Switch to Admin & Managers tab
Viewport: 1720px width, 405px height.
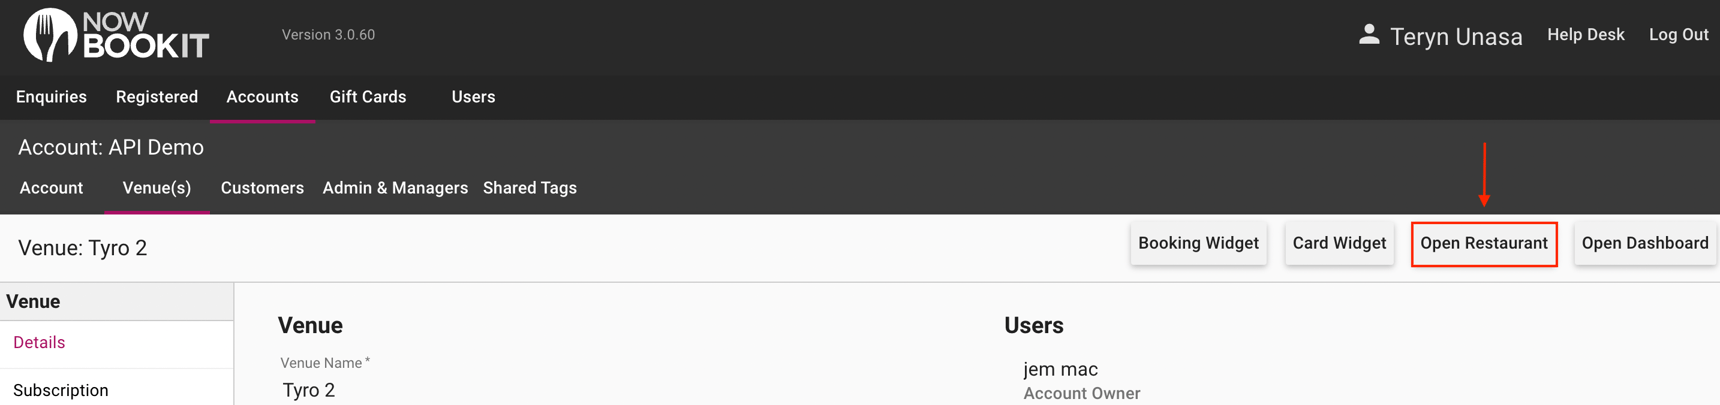click(x=395, y=188)
